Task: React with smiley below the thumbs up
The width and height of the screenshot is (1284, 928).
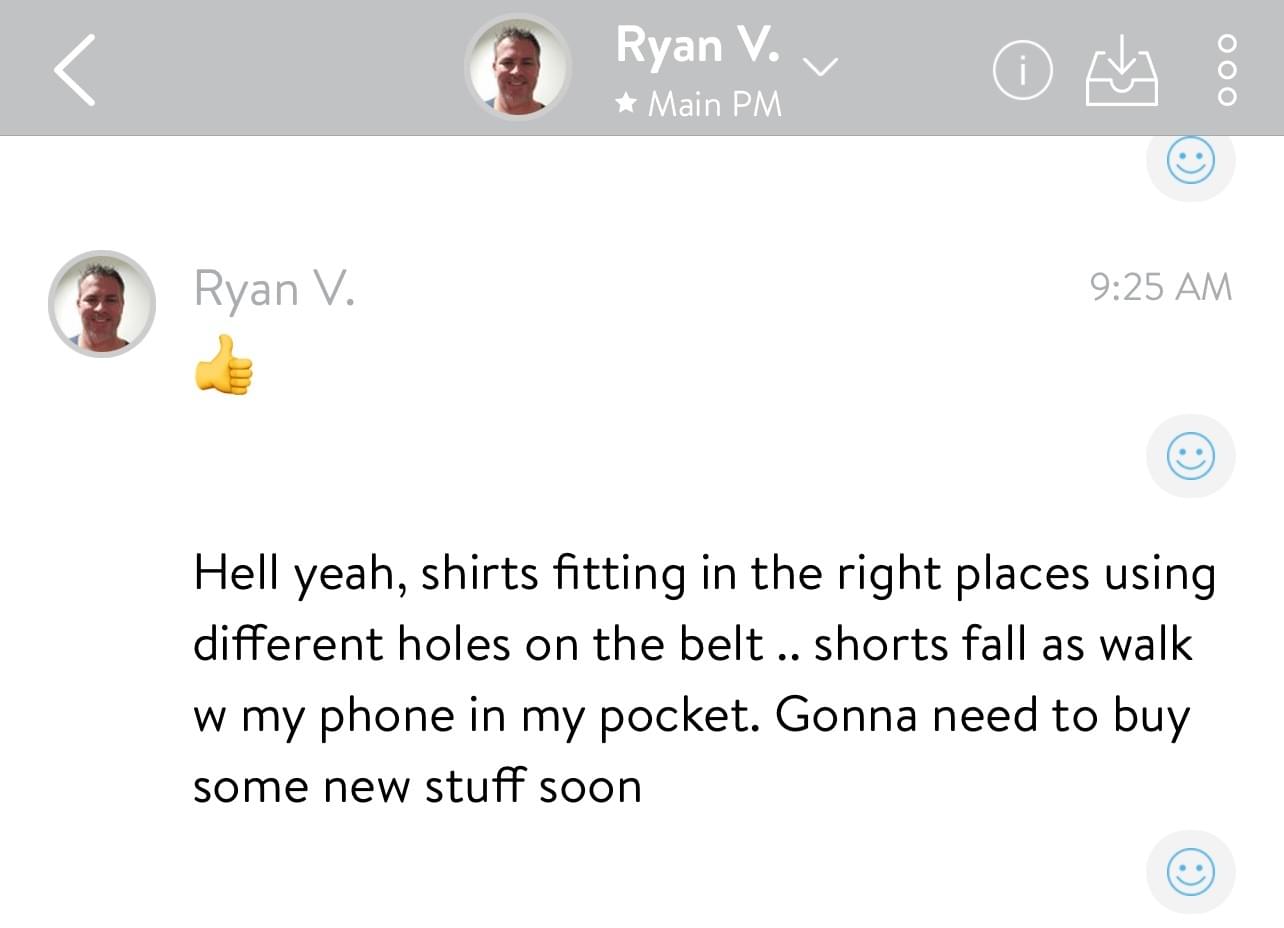Action: pyautogui.click(x=1190, y=456)
